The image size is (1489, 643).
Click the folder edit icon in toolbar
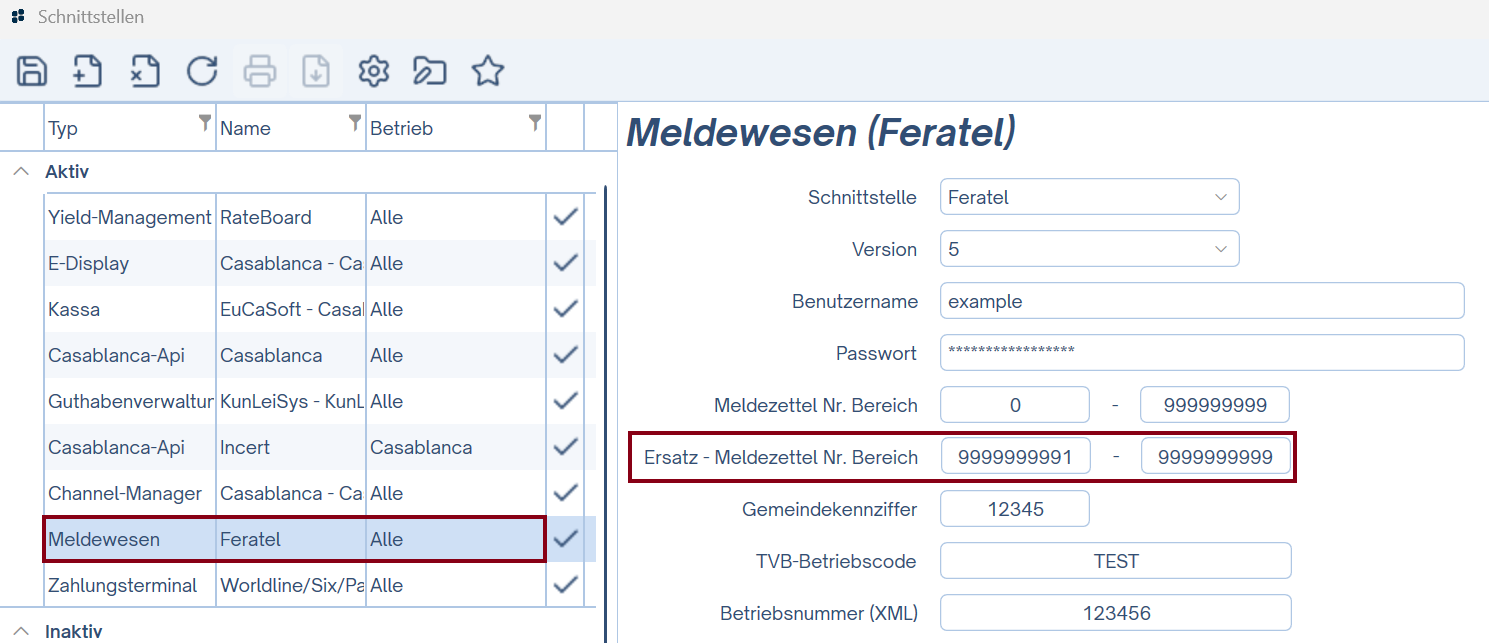[429, 71]
